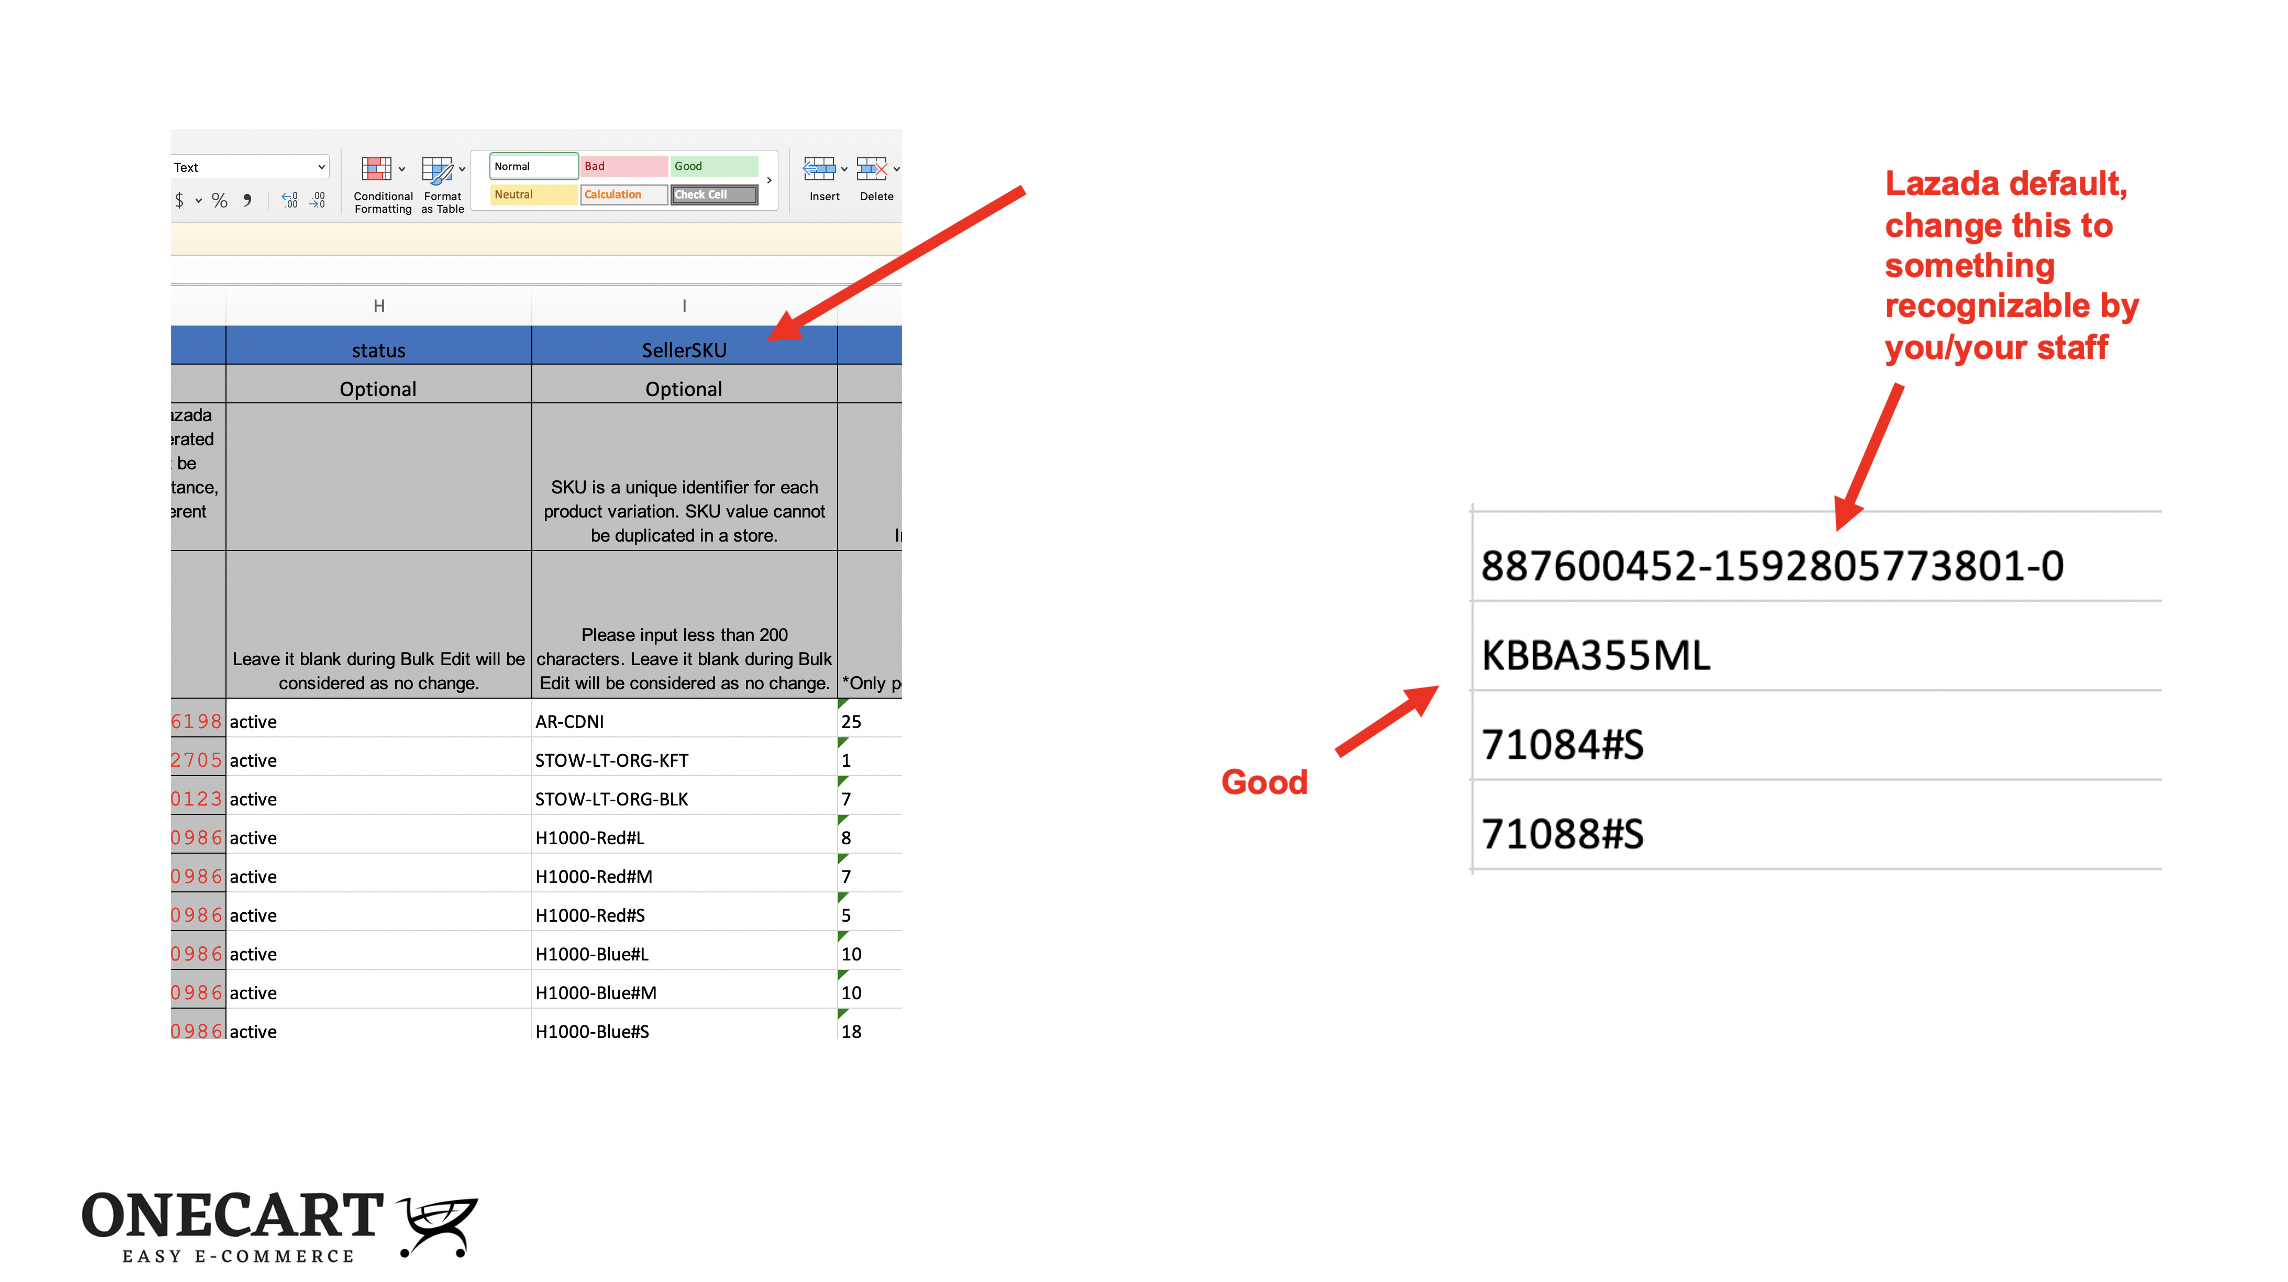The width and height of the screenshot is (2288, 1282).
Task: Click the Conditional Formatting icon
Action: click(376, 169)
